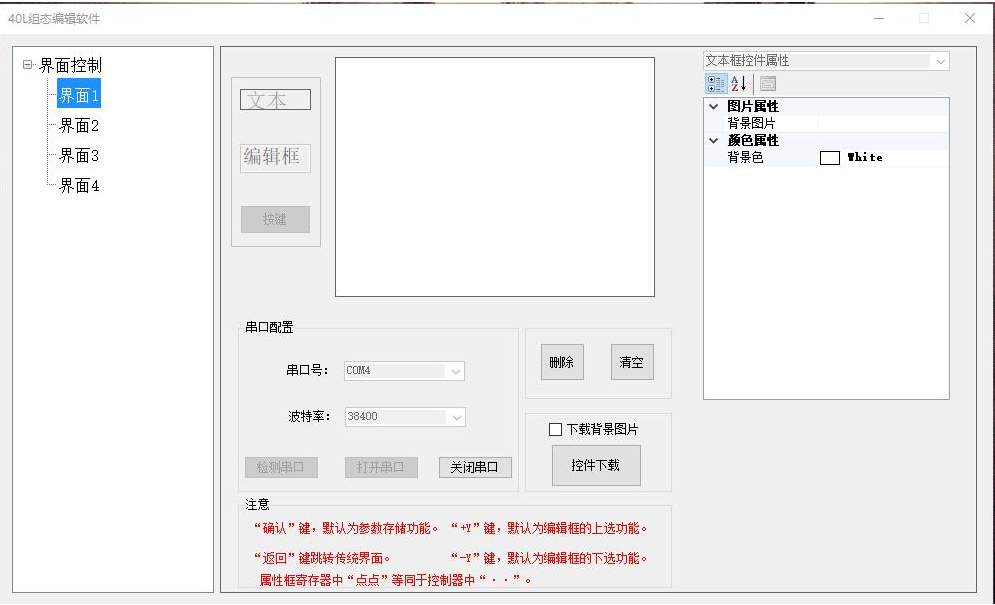This screenshot has width=995, height=605.
Task: Click the White 背景色 color swatch
Action: pos(829,158)
